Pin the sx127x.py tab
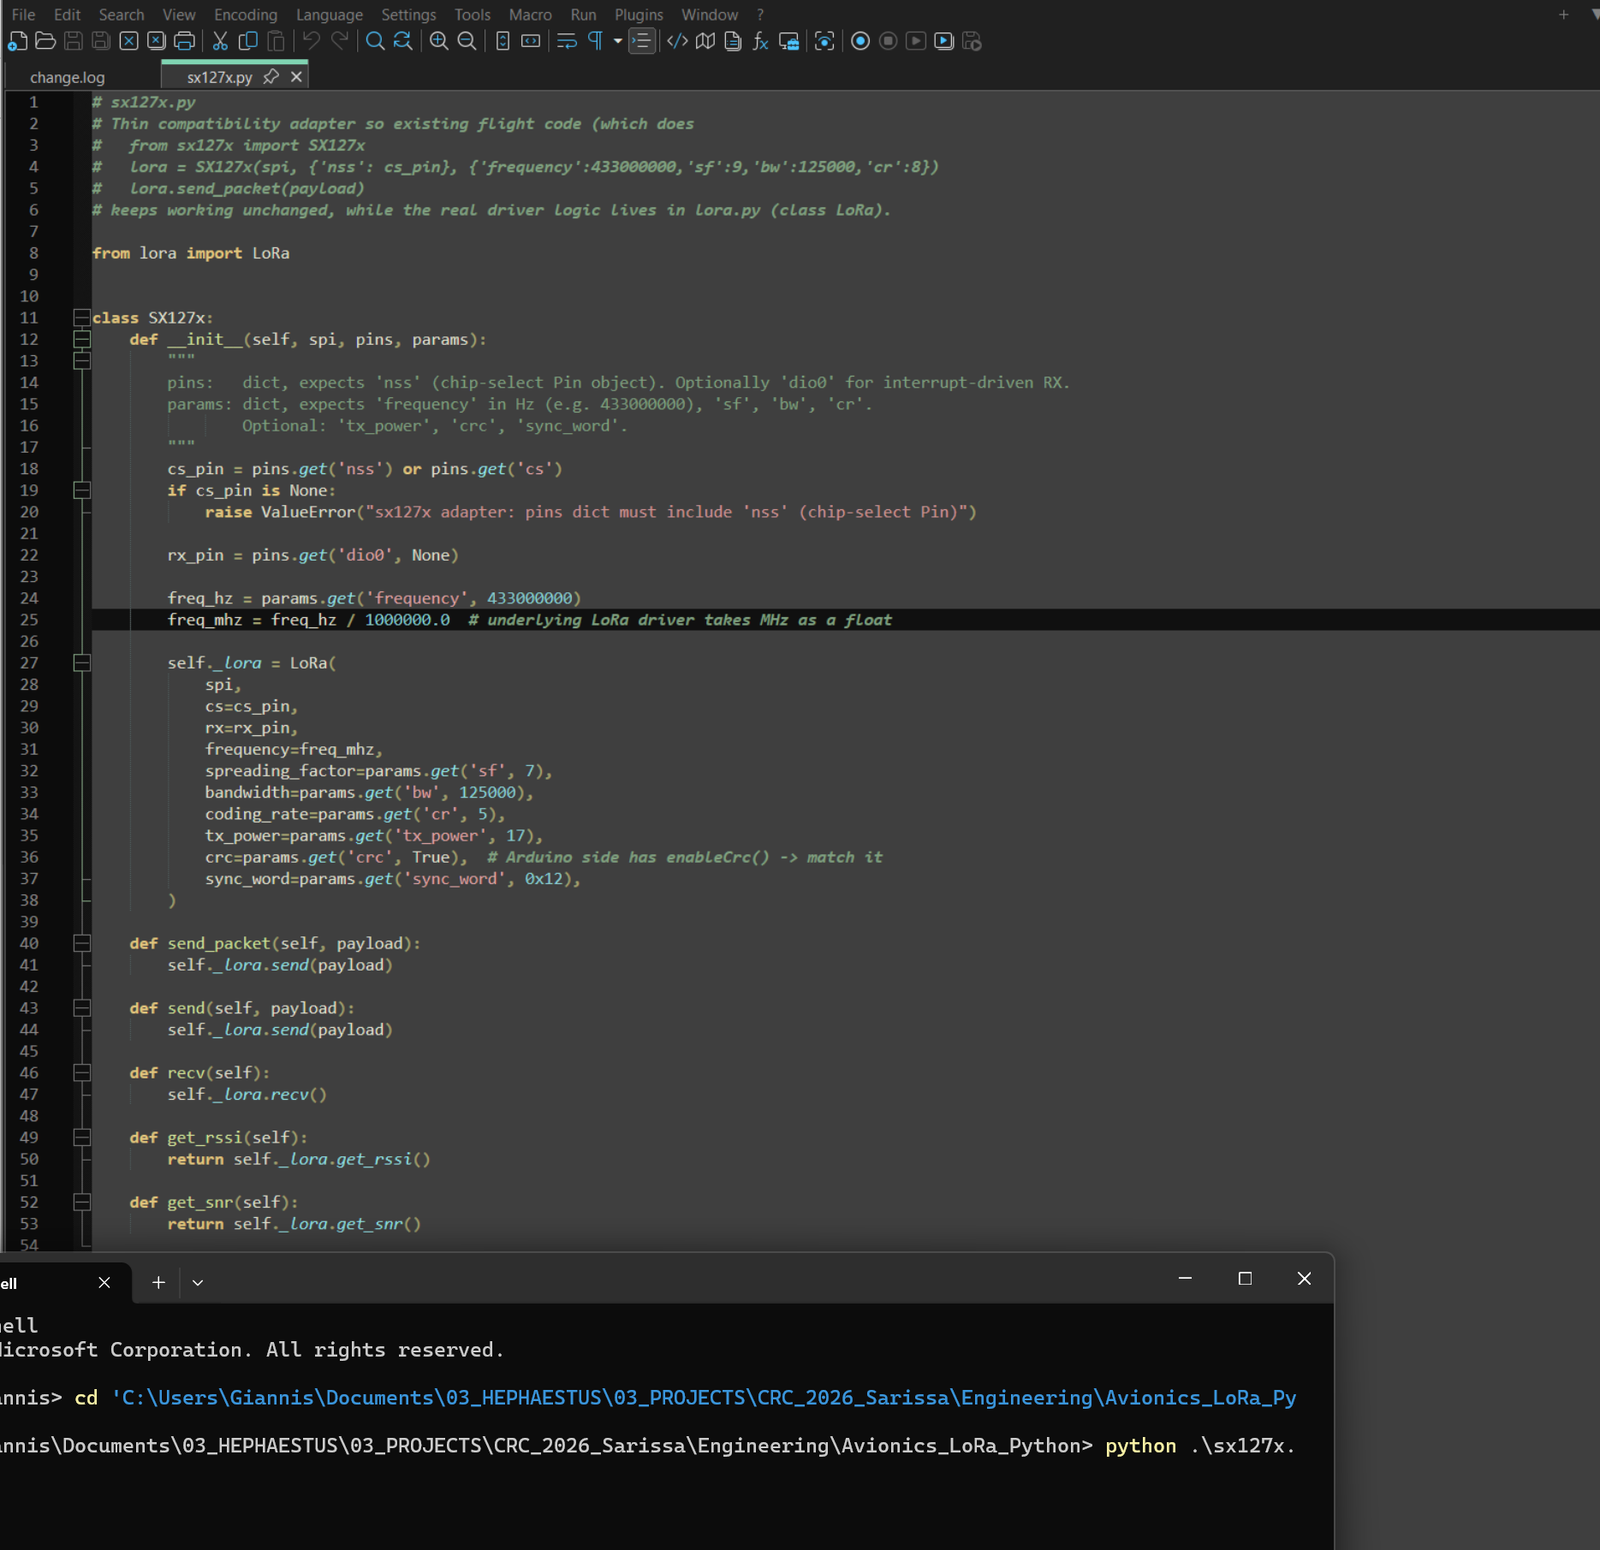Viewport: 1600px width, 1550px height. [x=270, y=77]
